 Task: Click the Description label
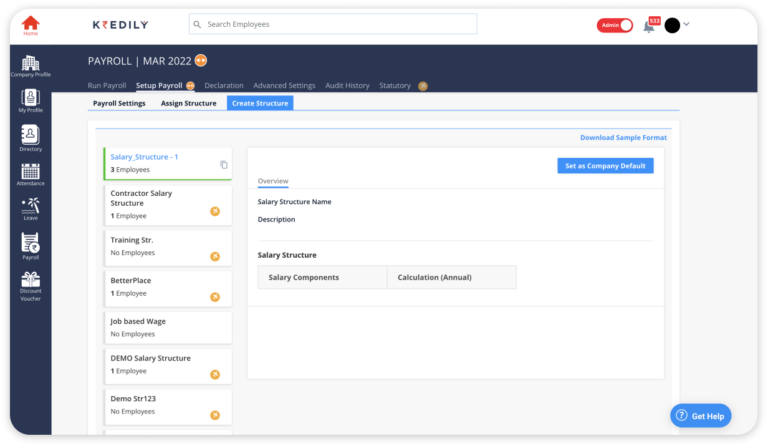(276, 219)
